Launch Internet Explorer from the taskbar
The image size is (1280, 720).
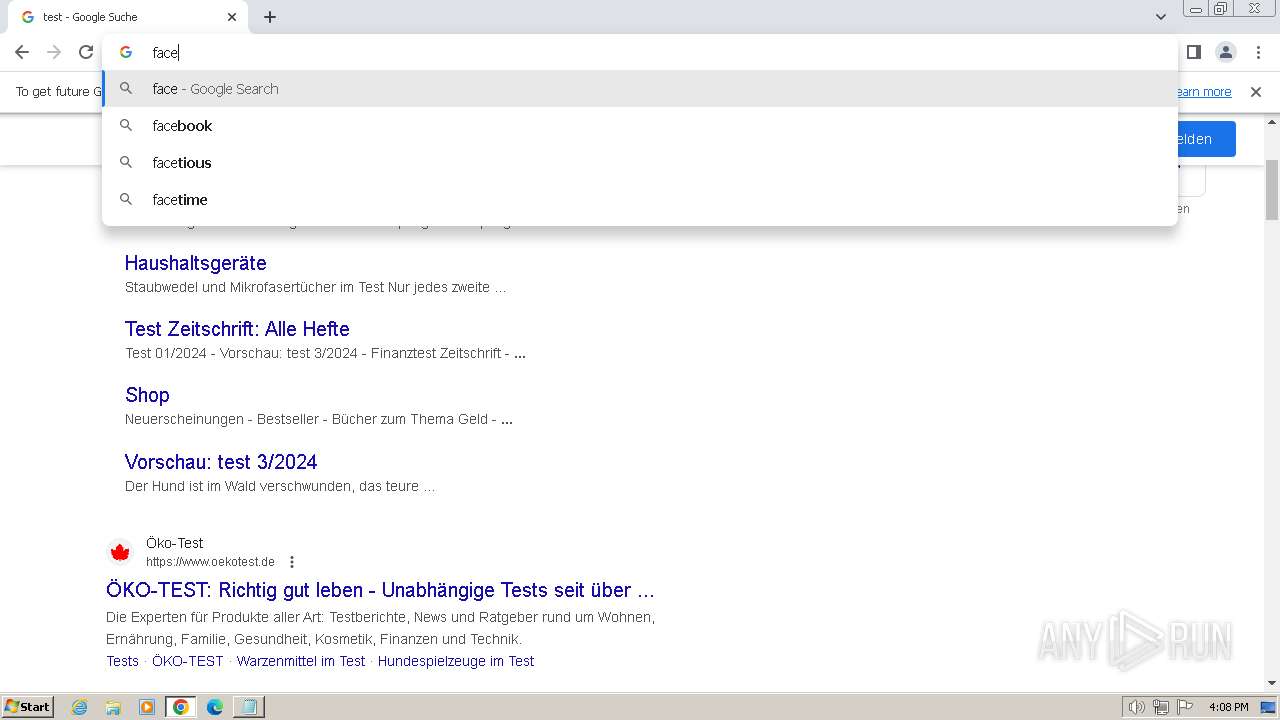80,707
